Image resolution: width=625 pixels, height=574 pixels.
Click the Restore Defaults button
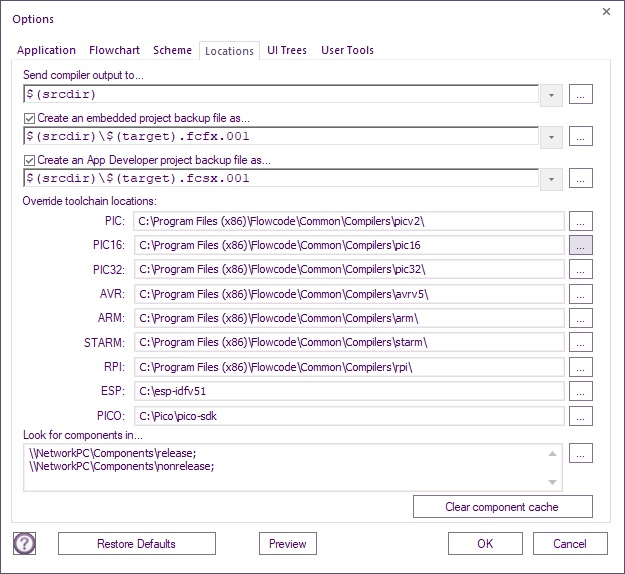coord(137,544)
